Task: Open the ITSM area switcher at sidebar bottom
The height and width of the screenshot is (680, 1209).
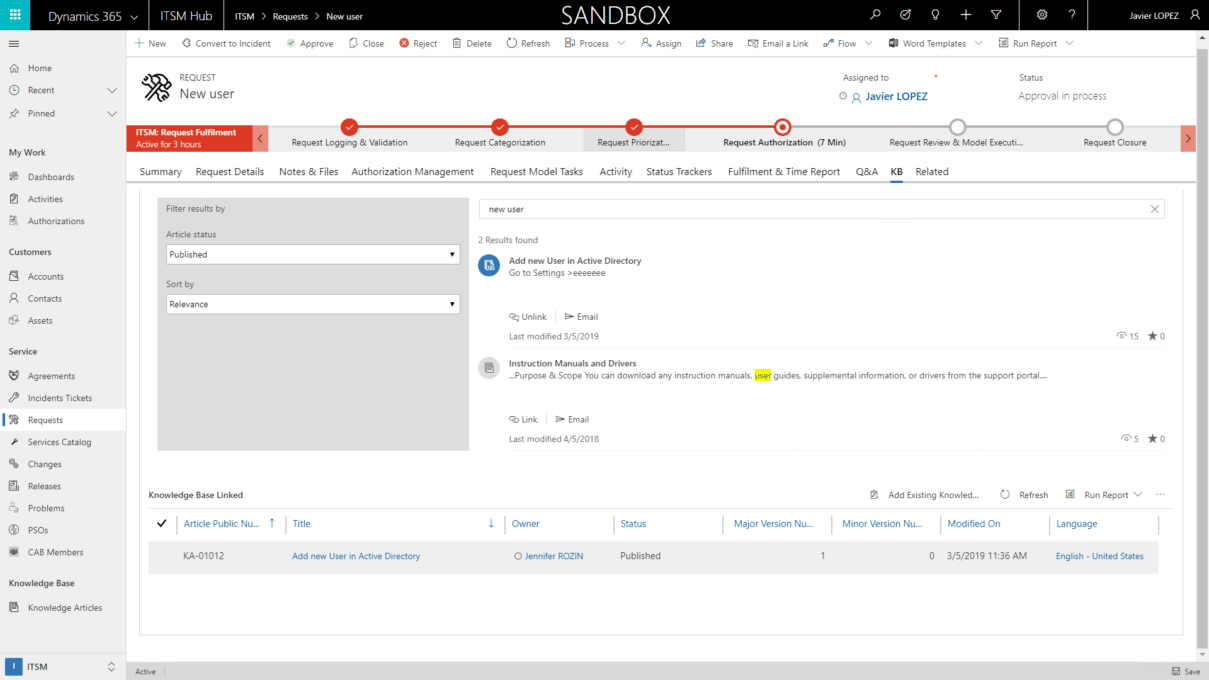Action: pos(63,667)
